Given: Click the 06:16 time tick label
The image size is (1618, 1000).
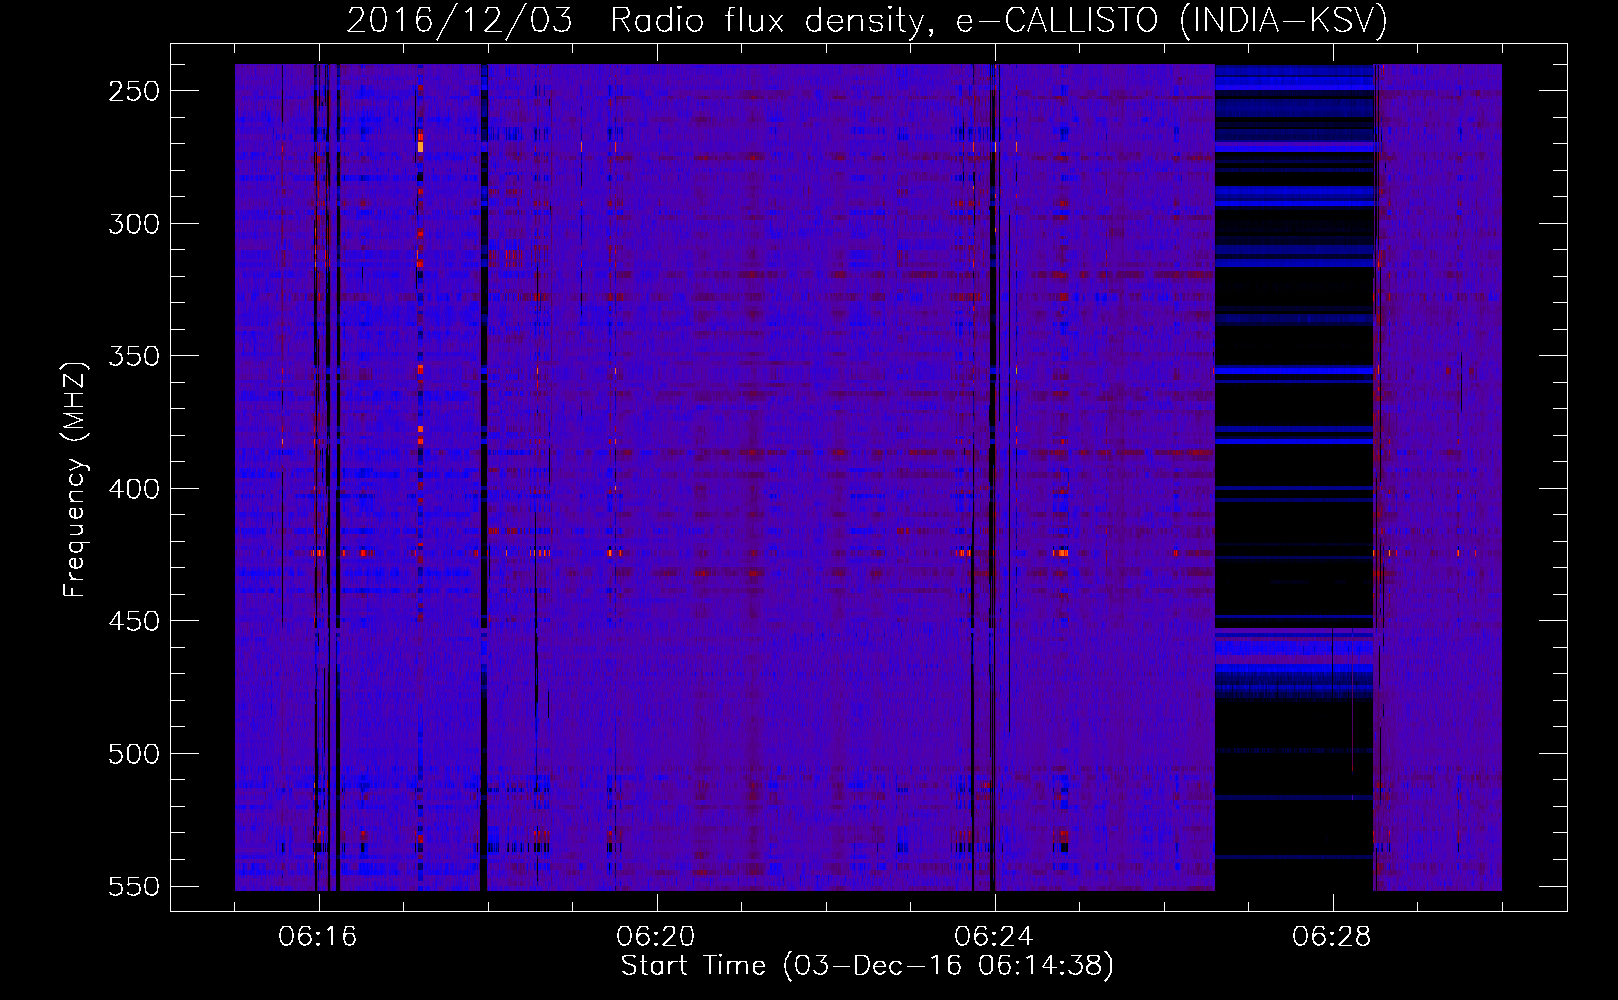Looking at the screenshot, I should (x=318, y=937).
